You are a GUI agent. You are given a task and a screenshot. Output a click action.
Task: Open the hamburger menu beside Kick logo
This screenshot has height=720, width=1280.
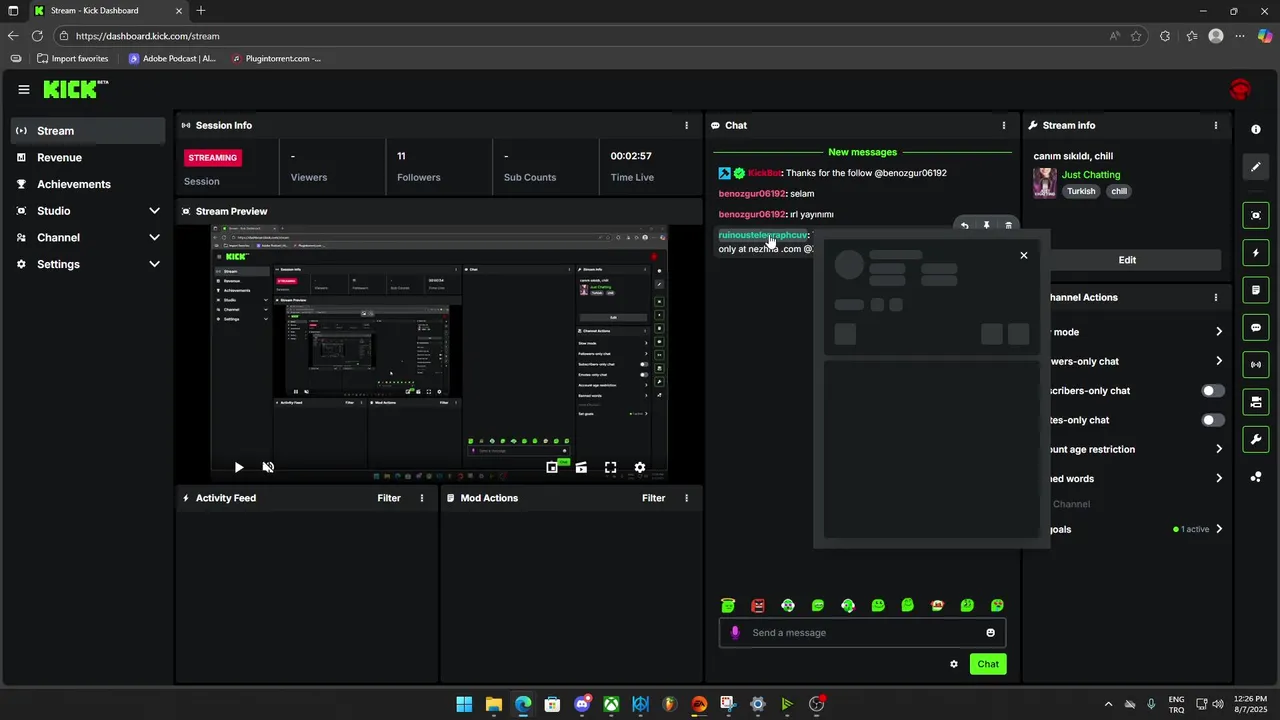coord(24,89)
